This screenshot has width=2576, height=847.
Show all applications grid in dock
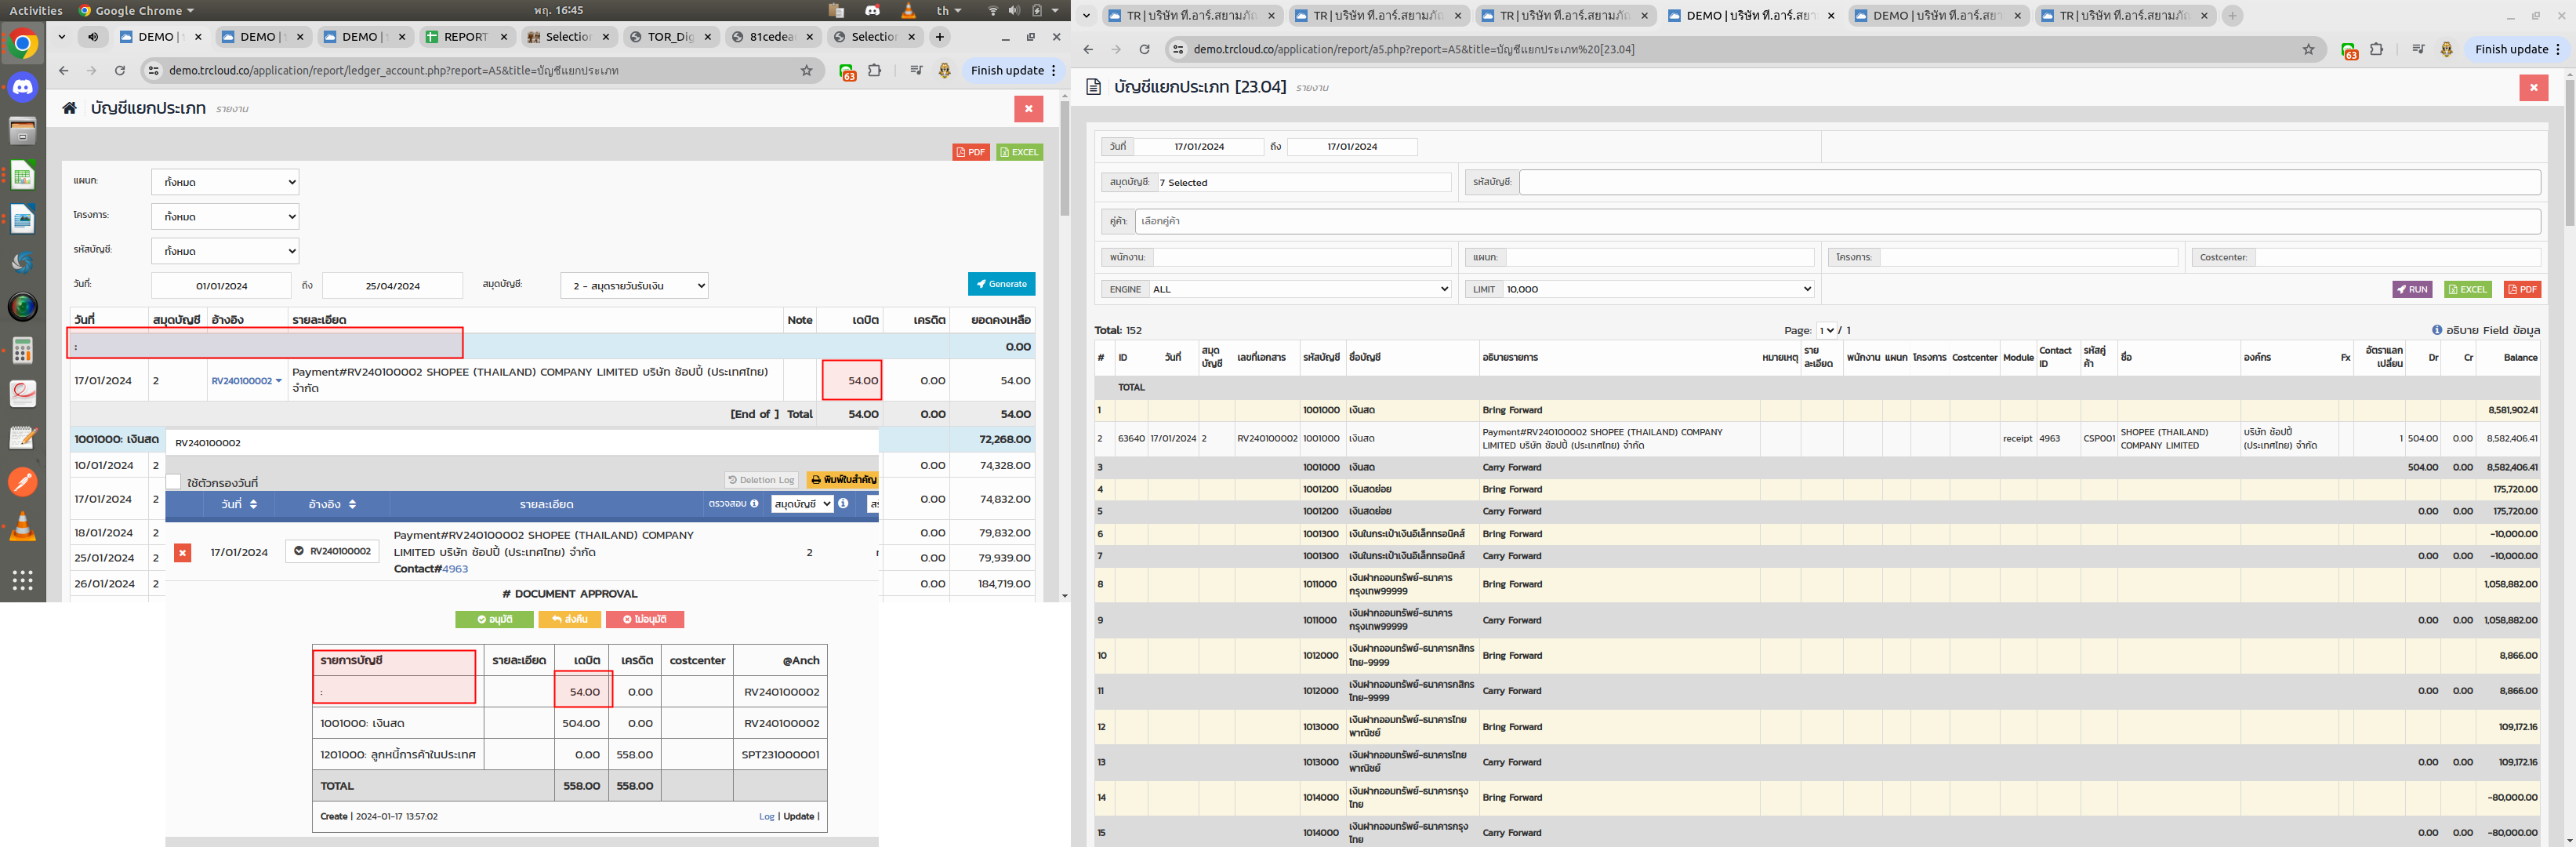[22, 580]
